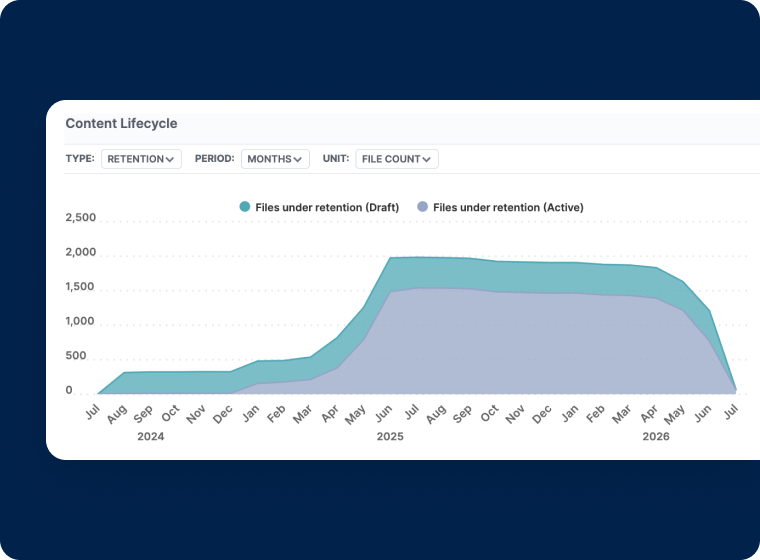The image size is (760, 560).
Task: Click the chevron arrow next to File Count
Action: 427,159
